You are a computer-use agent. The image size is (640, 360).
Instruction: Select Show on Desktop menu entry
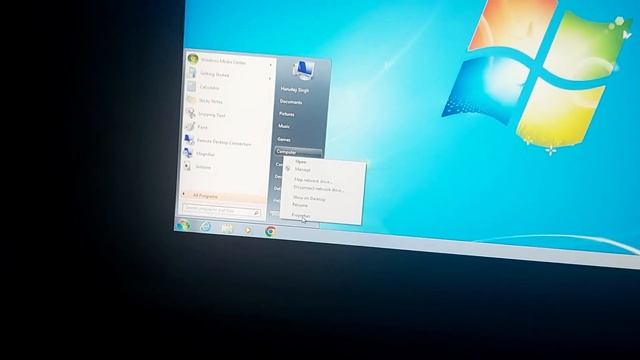tap(309, 198)
